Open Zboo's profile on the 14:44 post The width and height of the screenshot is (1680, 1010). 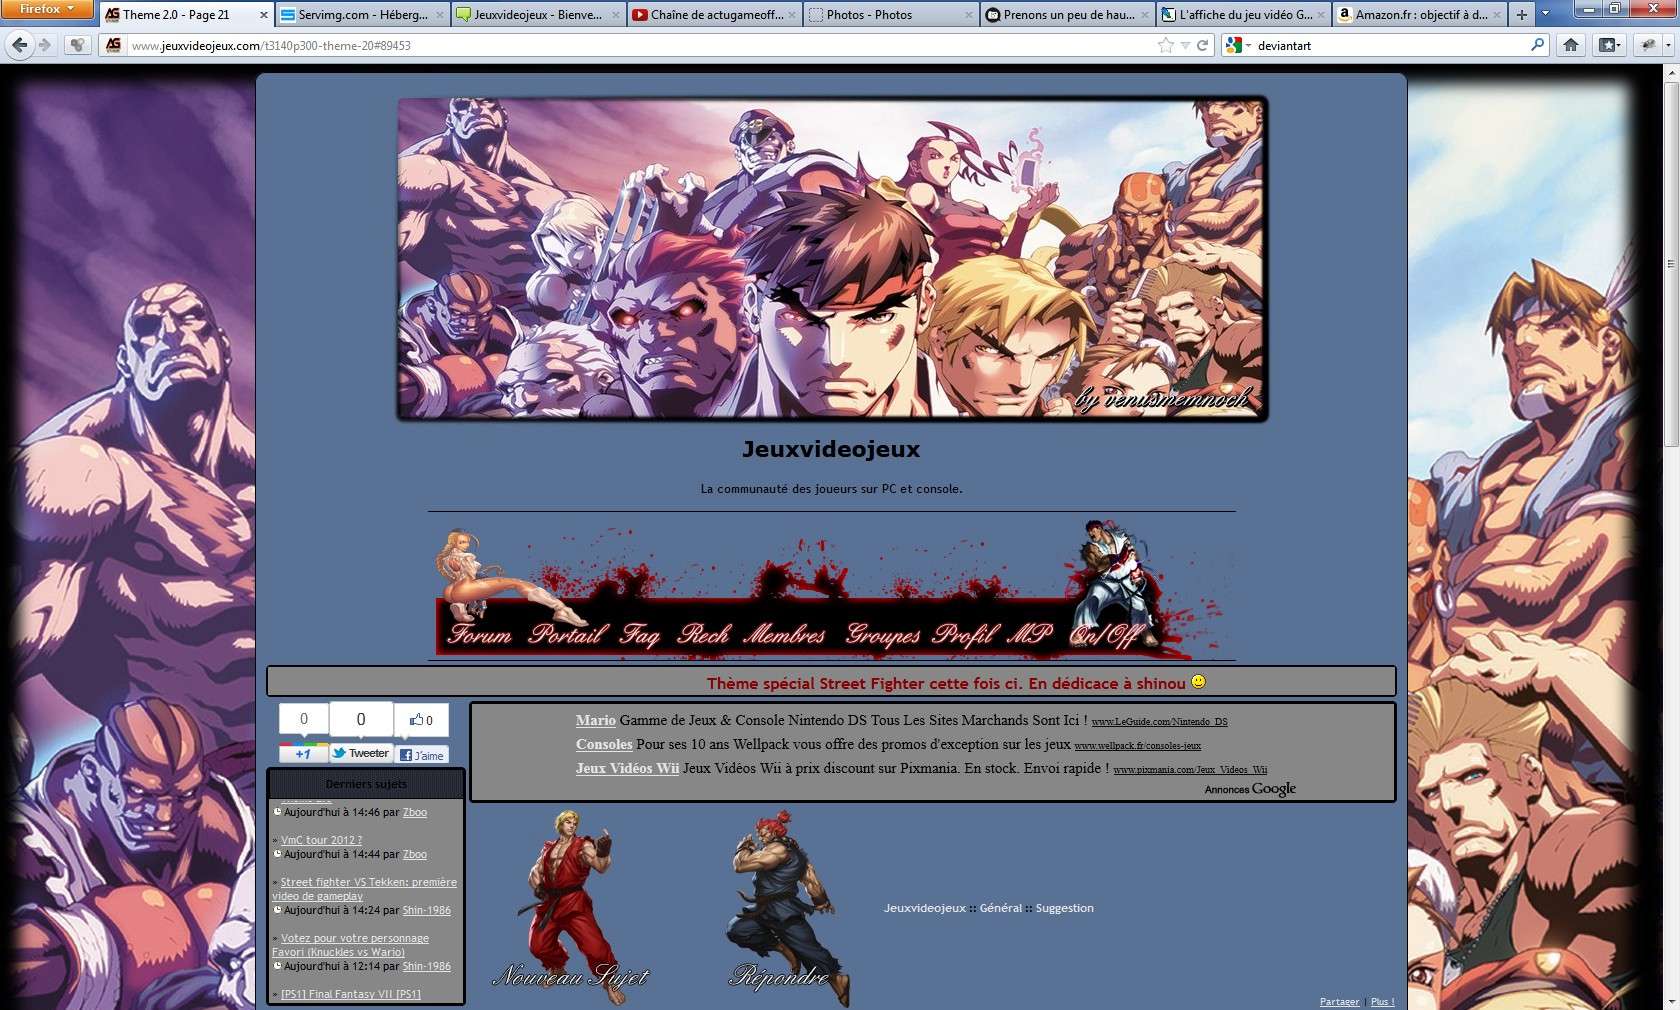[414, 854]
